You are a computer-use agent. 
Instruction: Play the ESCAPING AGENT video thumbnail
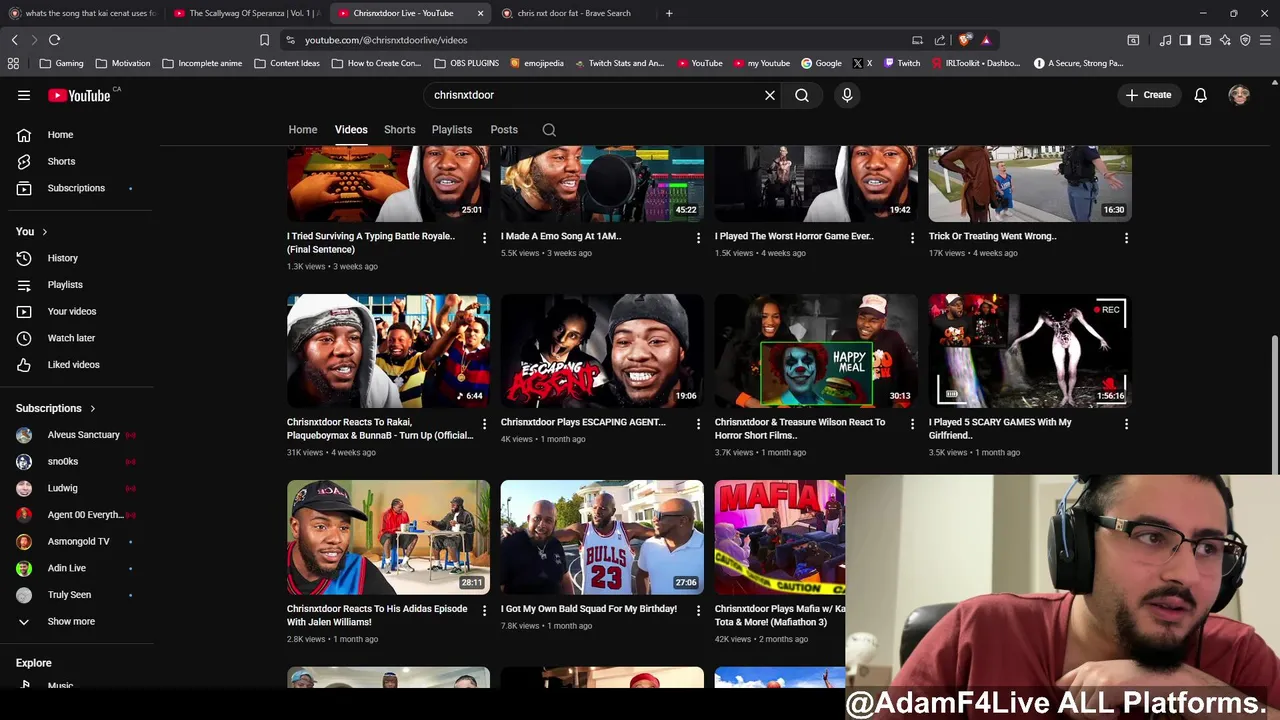(602, 351)
